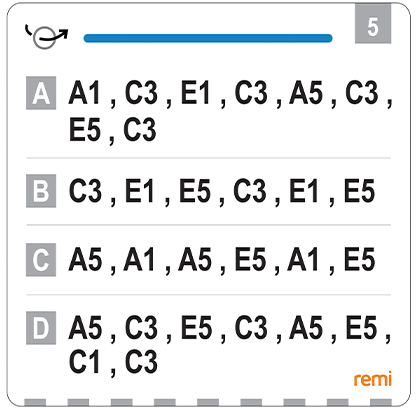Image resolution: width=418 pixels, height=409 pixels.
Task: Click the gray number 5 badge
Action: click(x=373, y=24)
